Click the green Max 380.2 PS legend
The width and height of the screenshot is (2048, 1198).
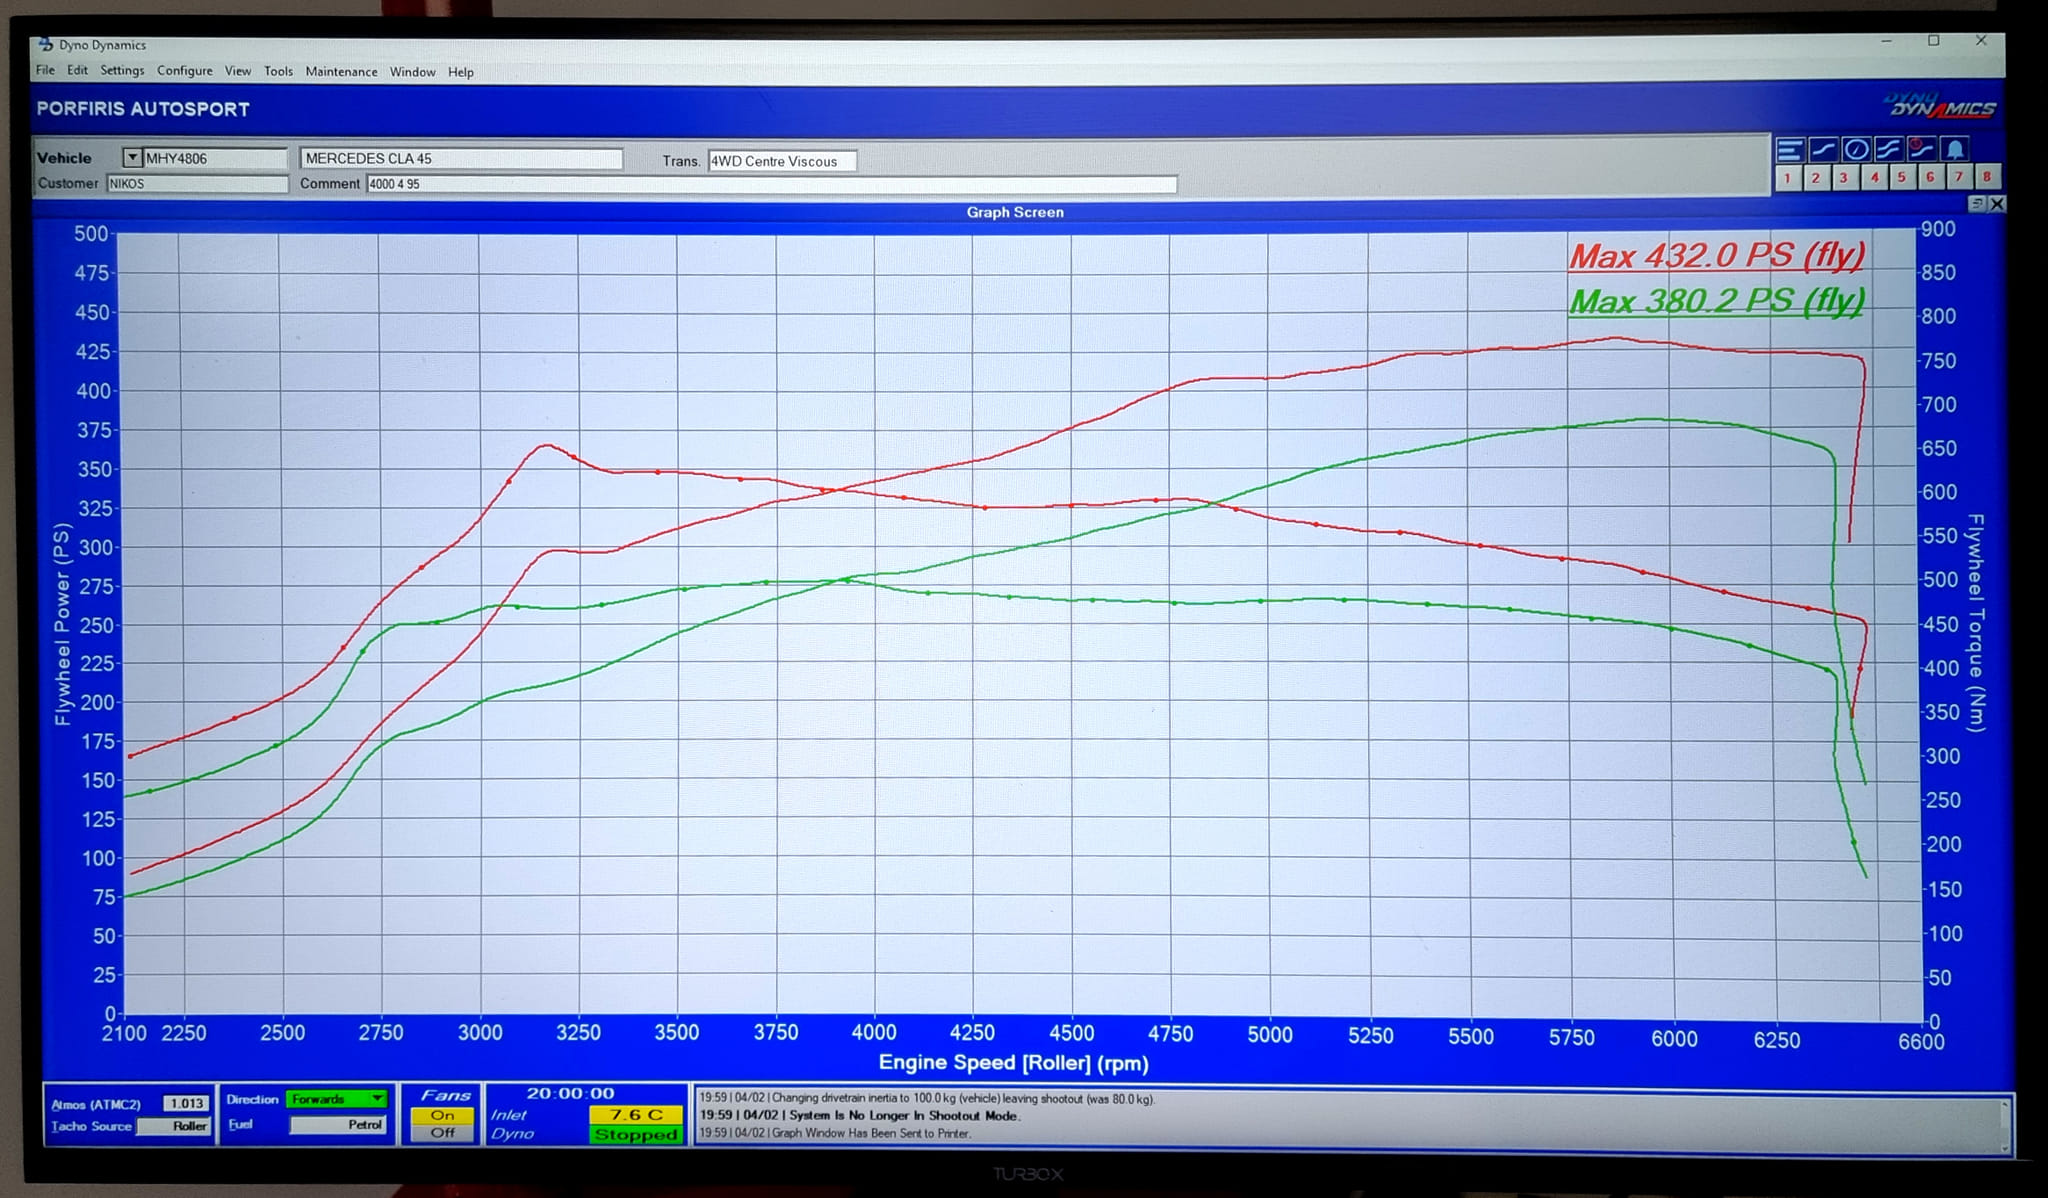point(1716,300)
